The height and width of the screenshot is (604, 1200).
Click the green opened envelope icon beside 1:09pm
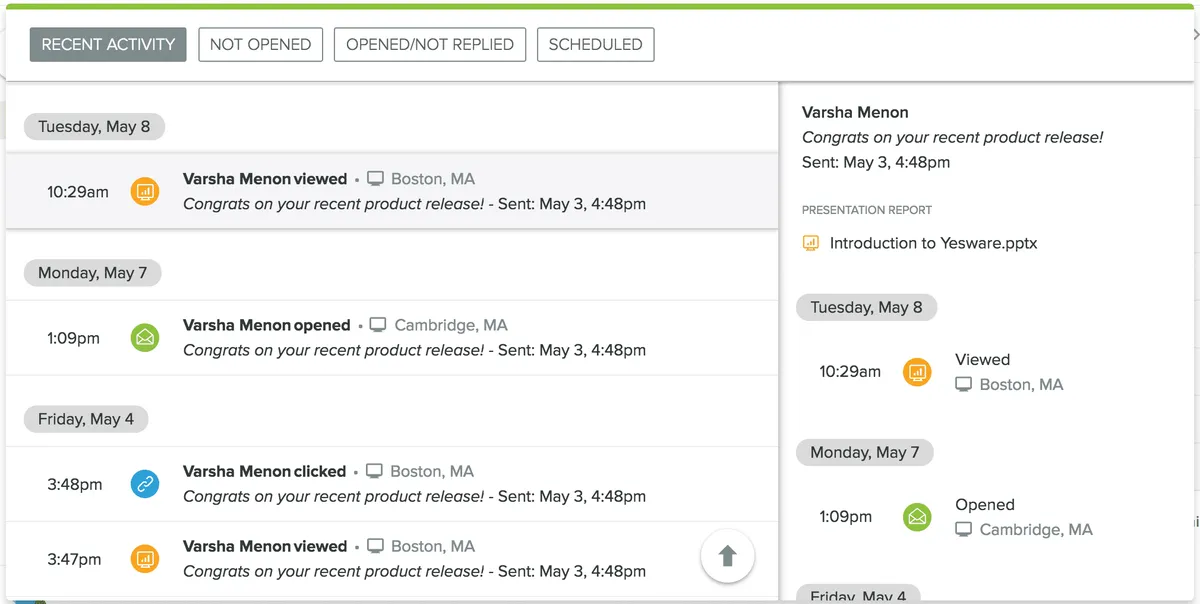(145, 338)
